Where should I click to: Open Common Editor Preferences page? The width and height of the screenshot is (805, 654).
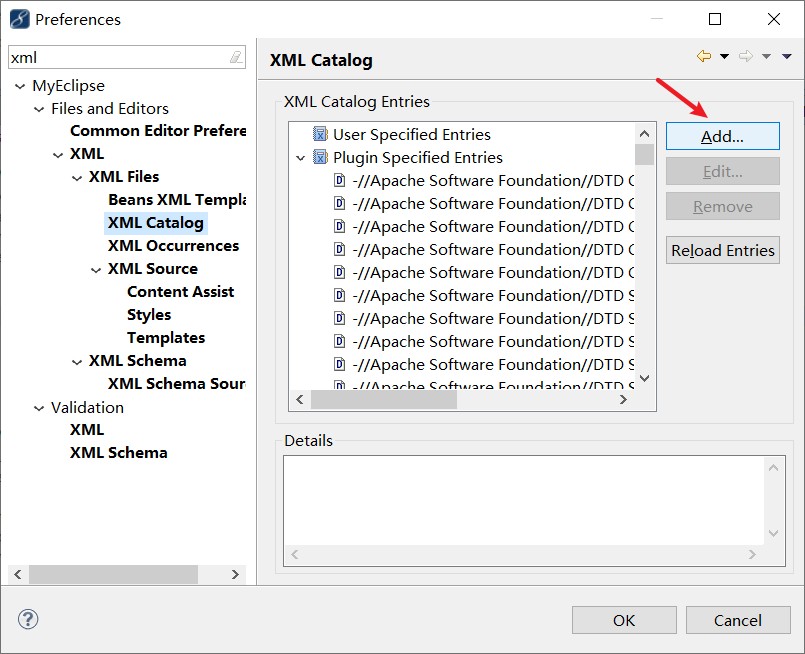click(158, 131)
